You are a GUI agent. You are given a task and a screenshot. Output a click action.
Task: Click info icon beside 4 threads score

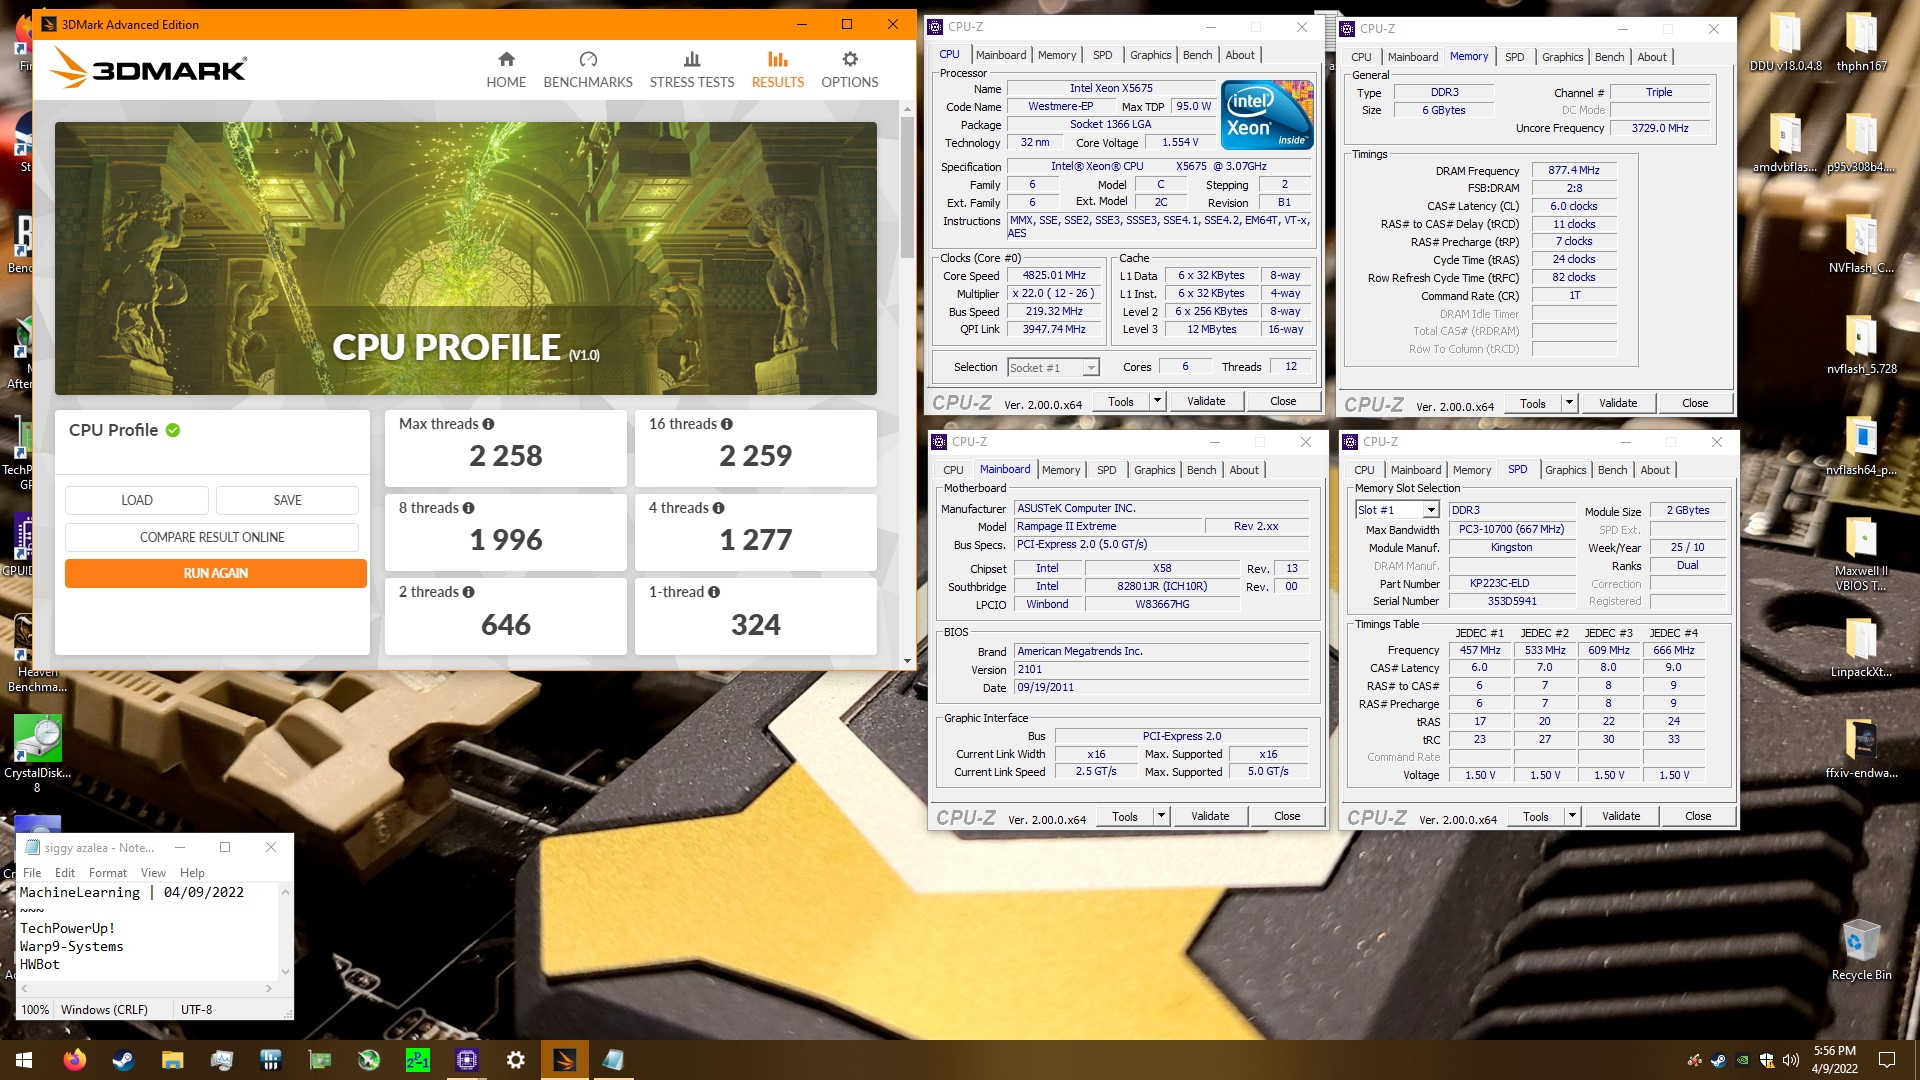[718, 508]
